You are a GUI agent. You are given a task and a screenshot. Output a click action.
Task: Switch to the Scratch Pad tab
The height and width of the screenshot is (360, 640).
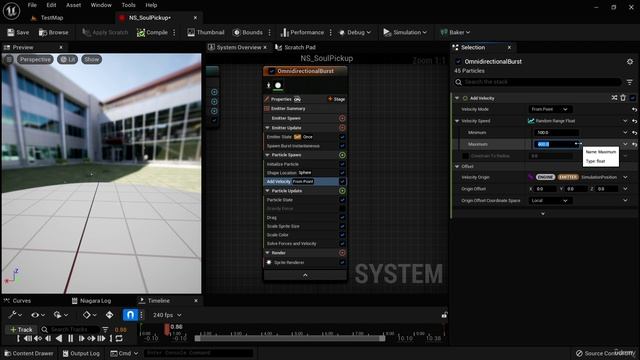coord(296,47)
